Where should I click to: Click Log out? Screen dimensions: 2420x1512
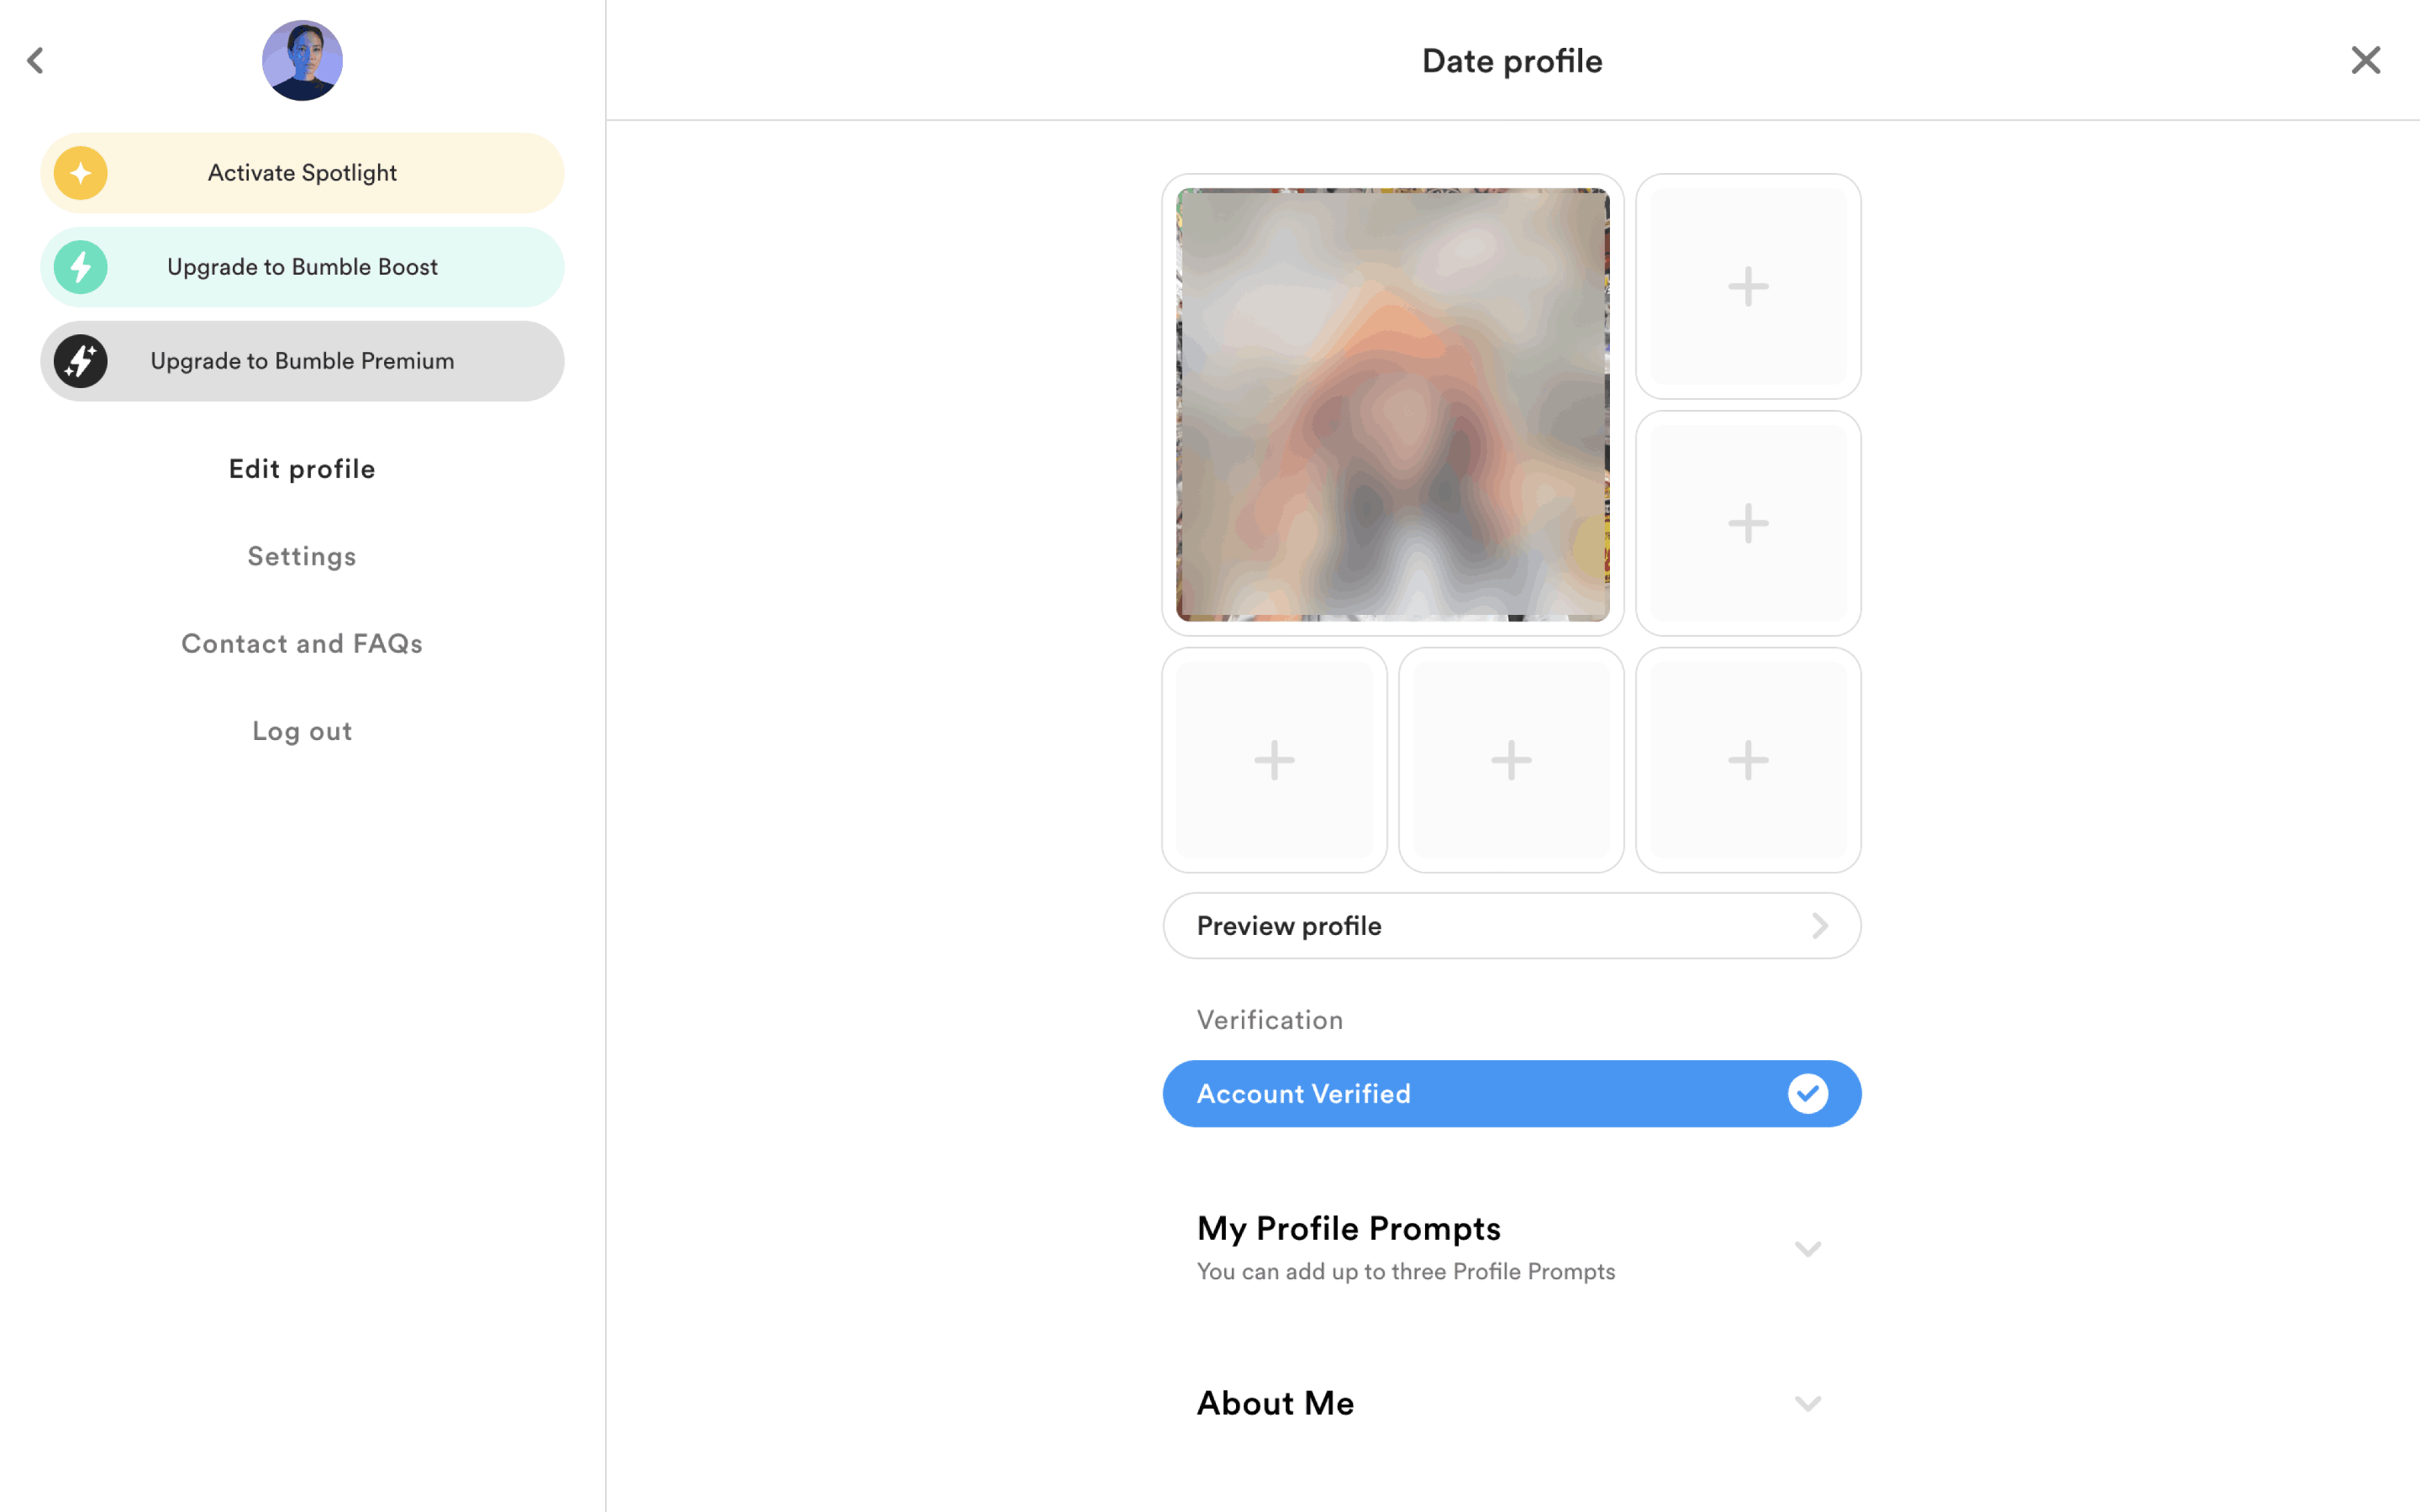(x=302, y=731)
